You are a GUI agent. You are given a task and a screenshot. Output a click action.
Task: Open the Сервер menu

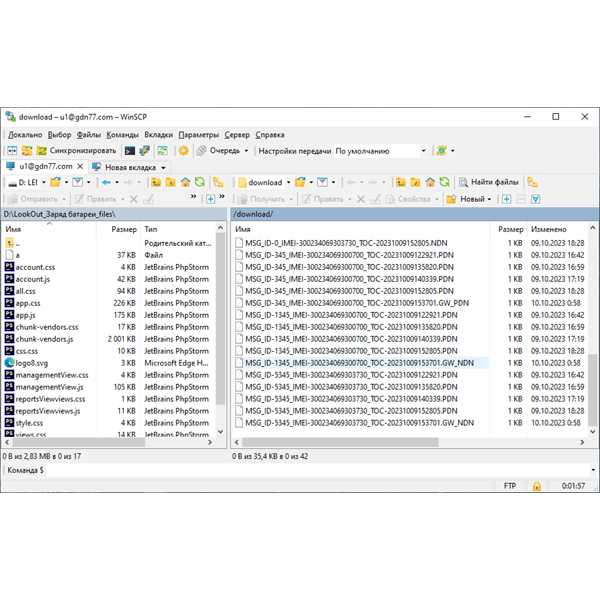tap(237, 135)
